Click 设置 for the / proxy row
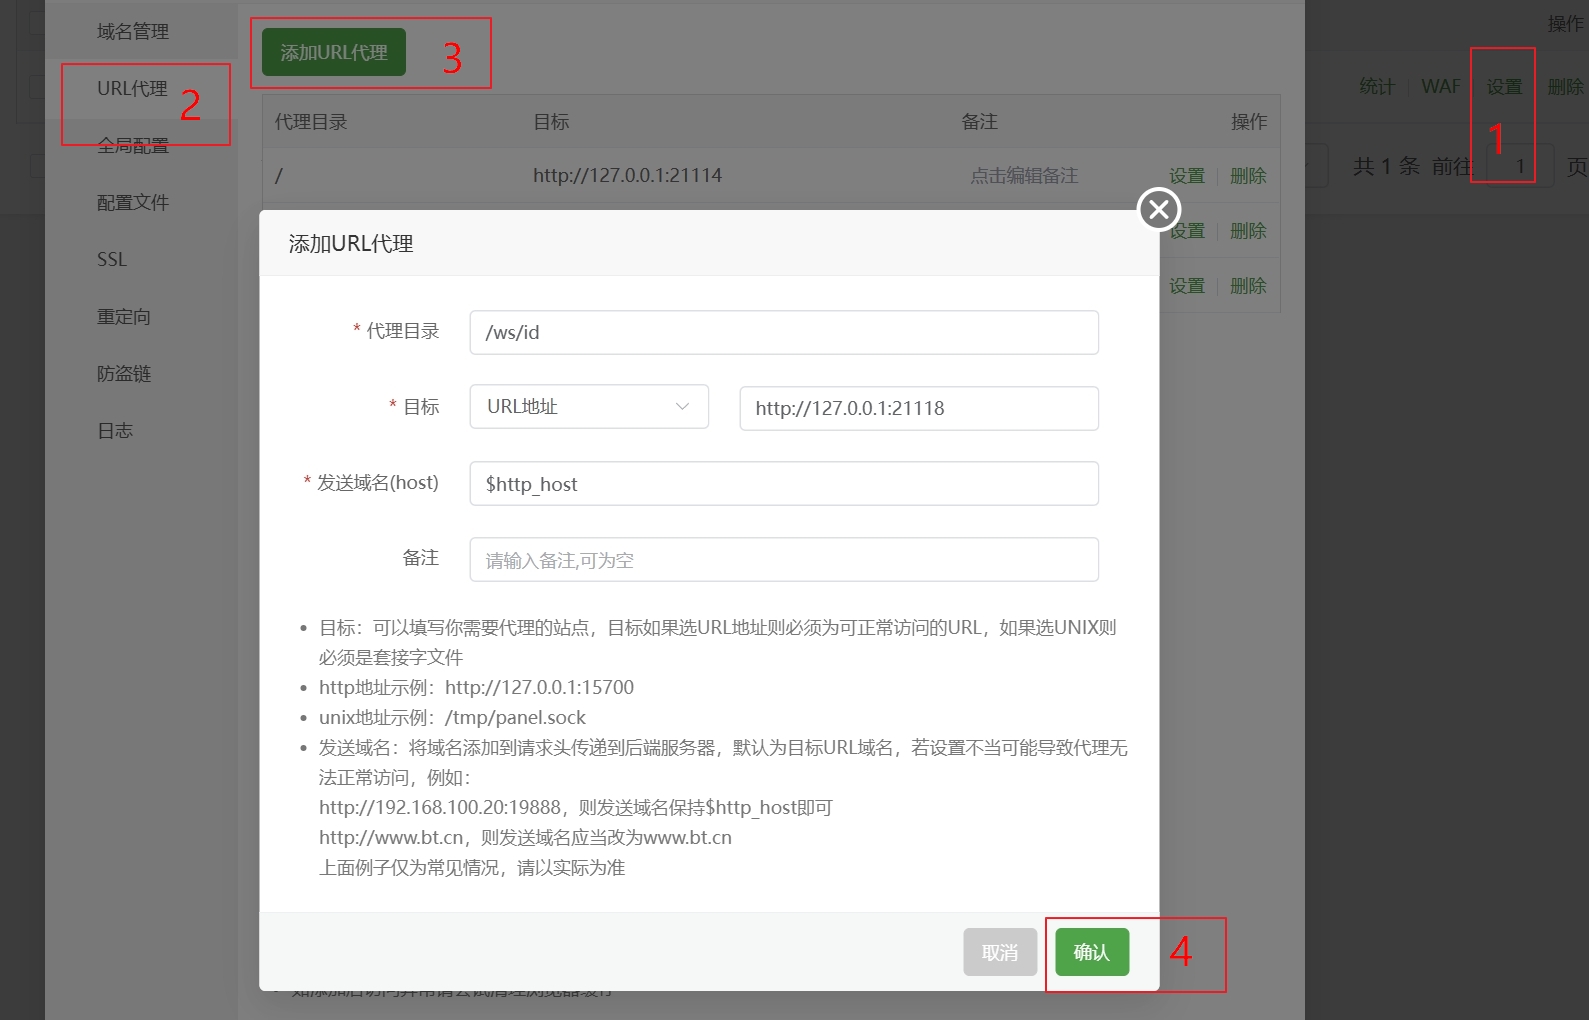This screenshot has width=1589, height=1020. pyautogui.click(x=1187, y=176)
